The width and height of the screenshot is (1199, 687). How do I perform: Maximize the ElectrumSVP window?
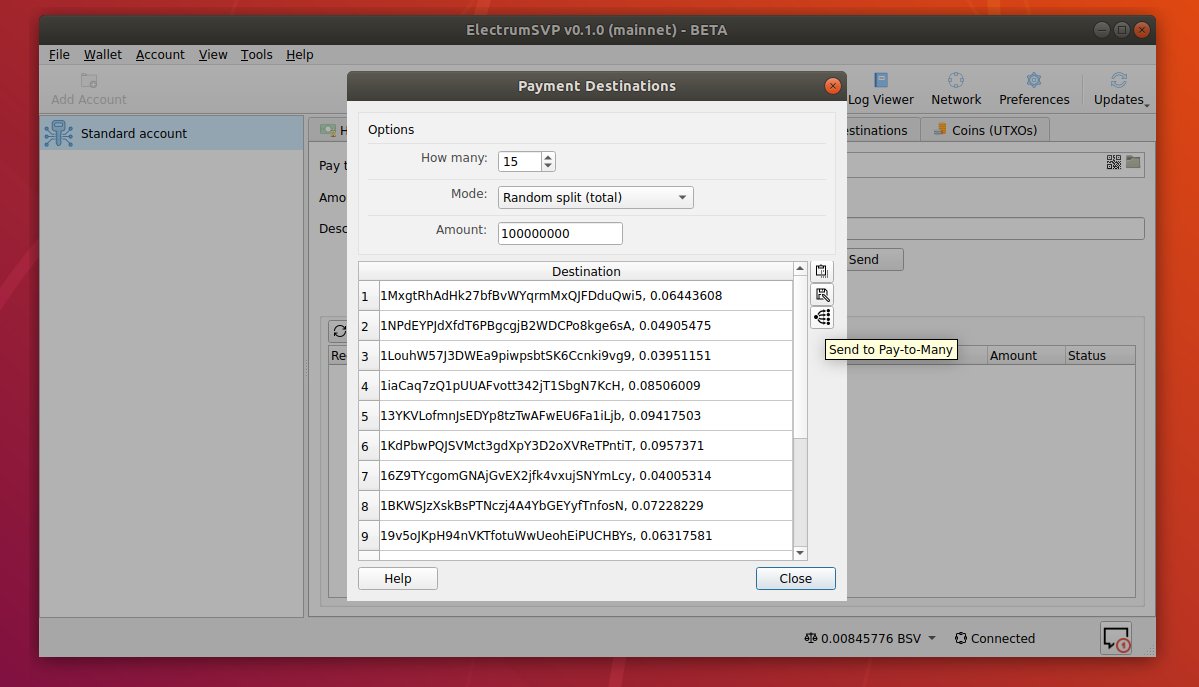1122,30
